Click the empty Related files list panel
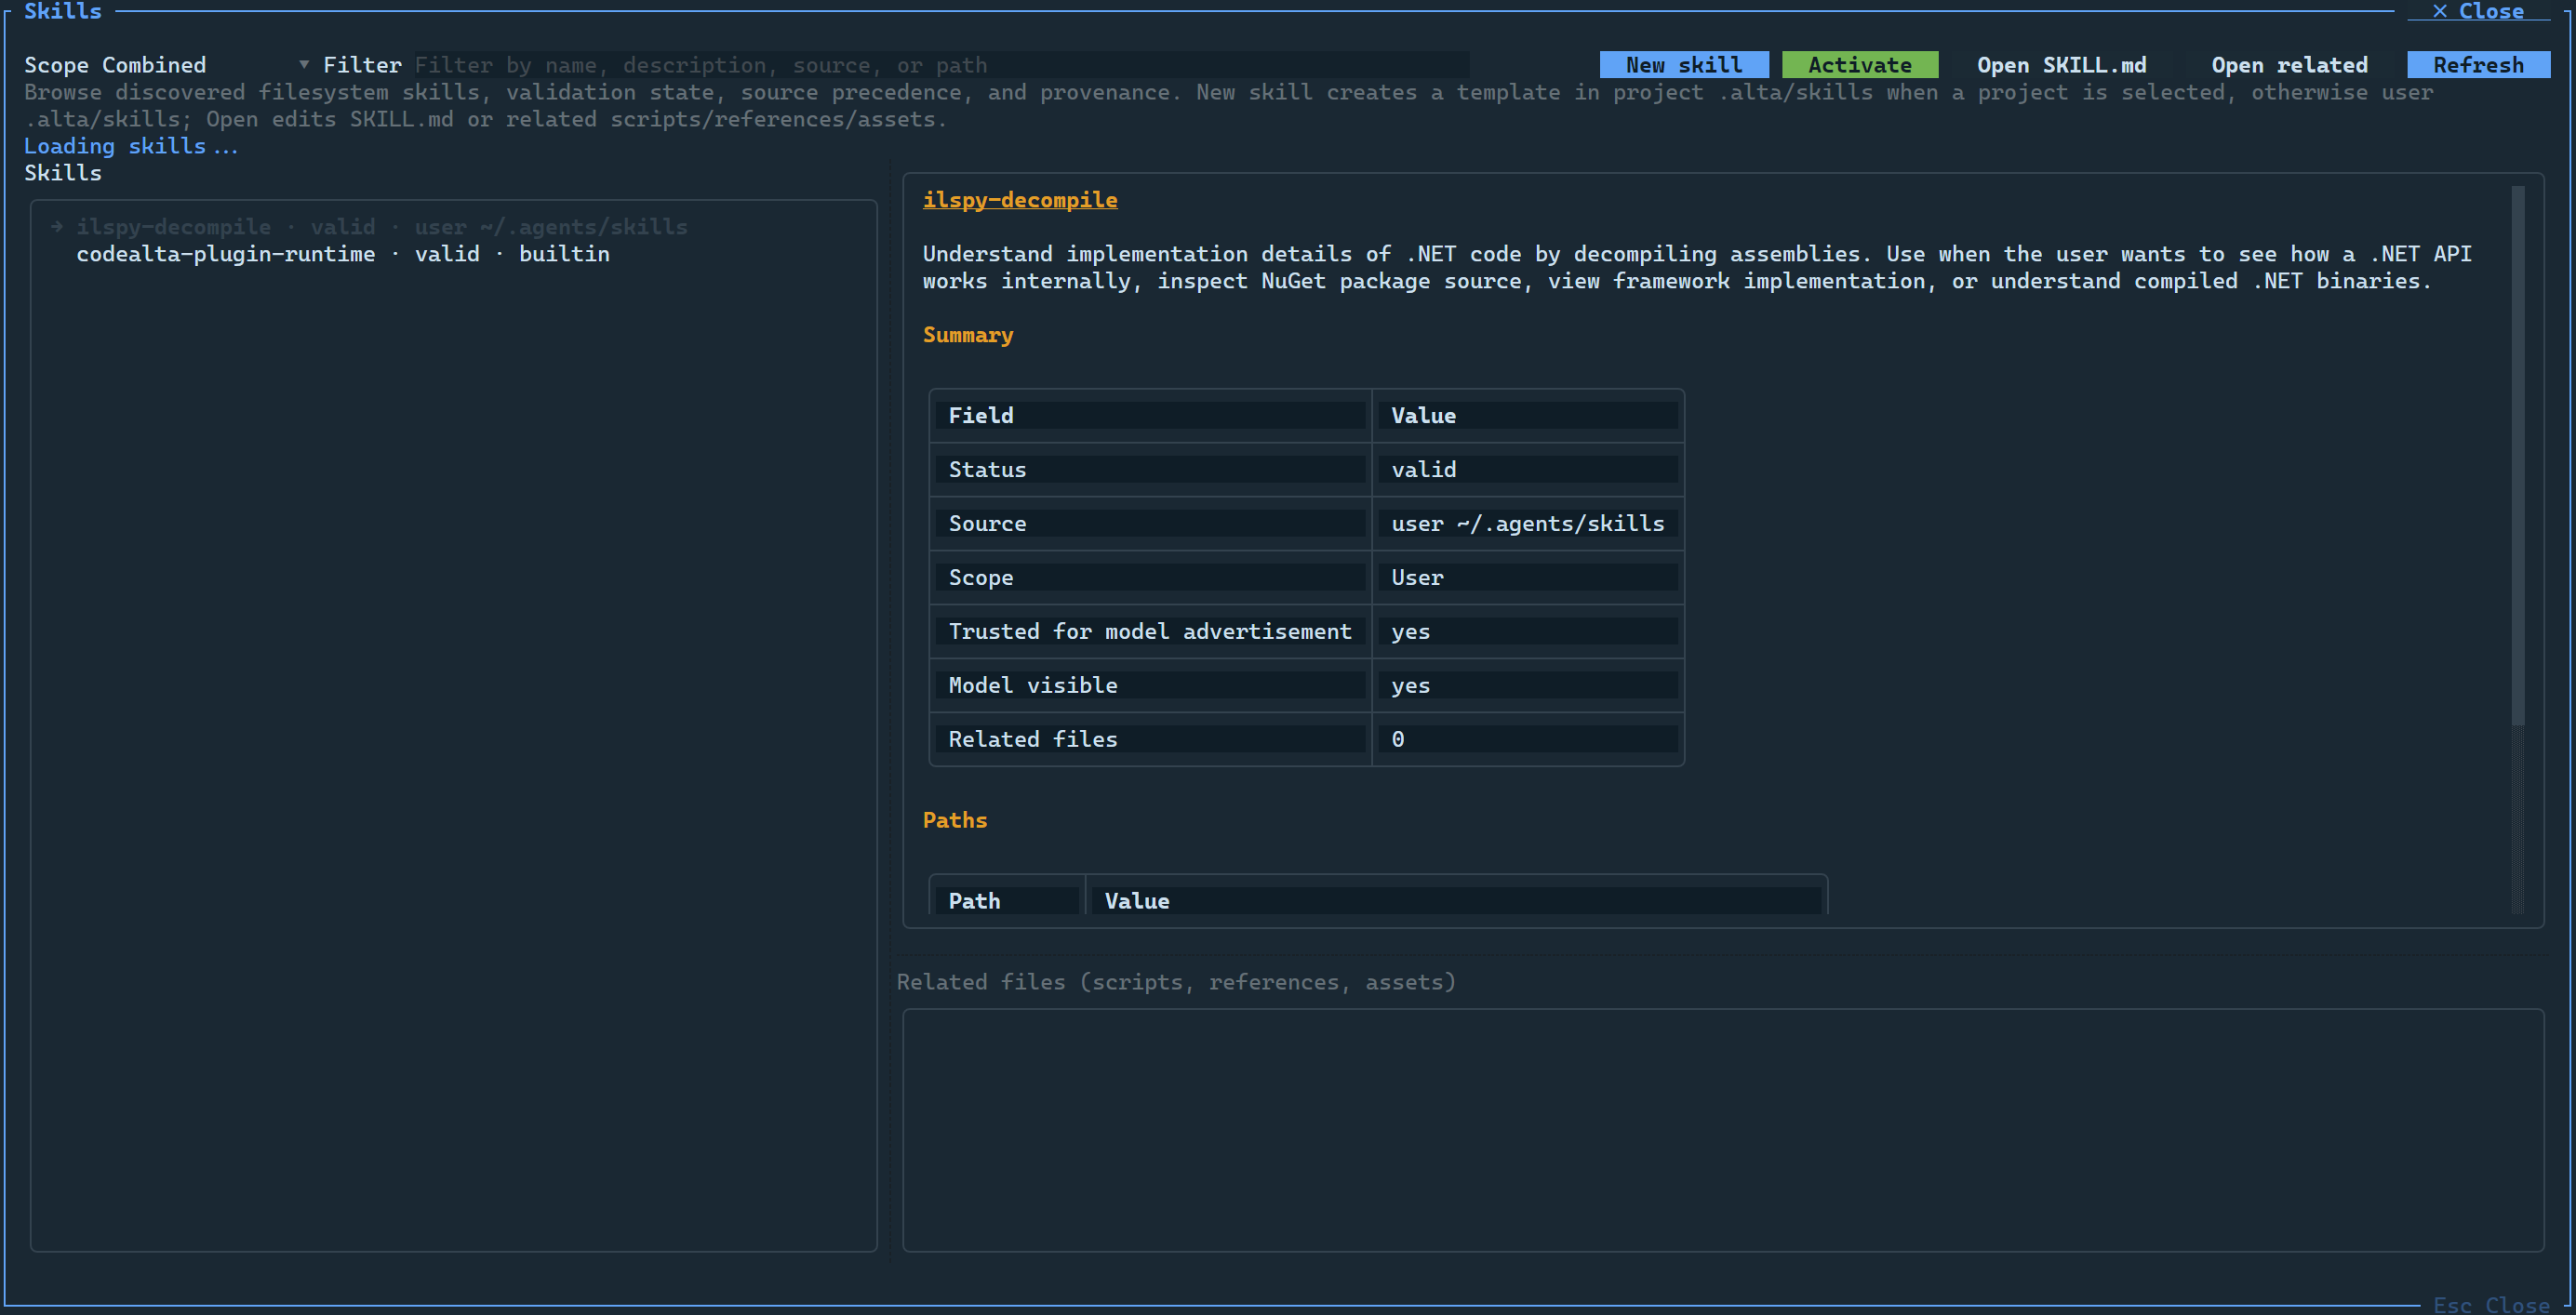Viewport: 2576px width, 1315px height. click(1723, 1130)
